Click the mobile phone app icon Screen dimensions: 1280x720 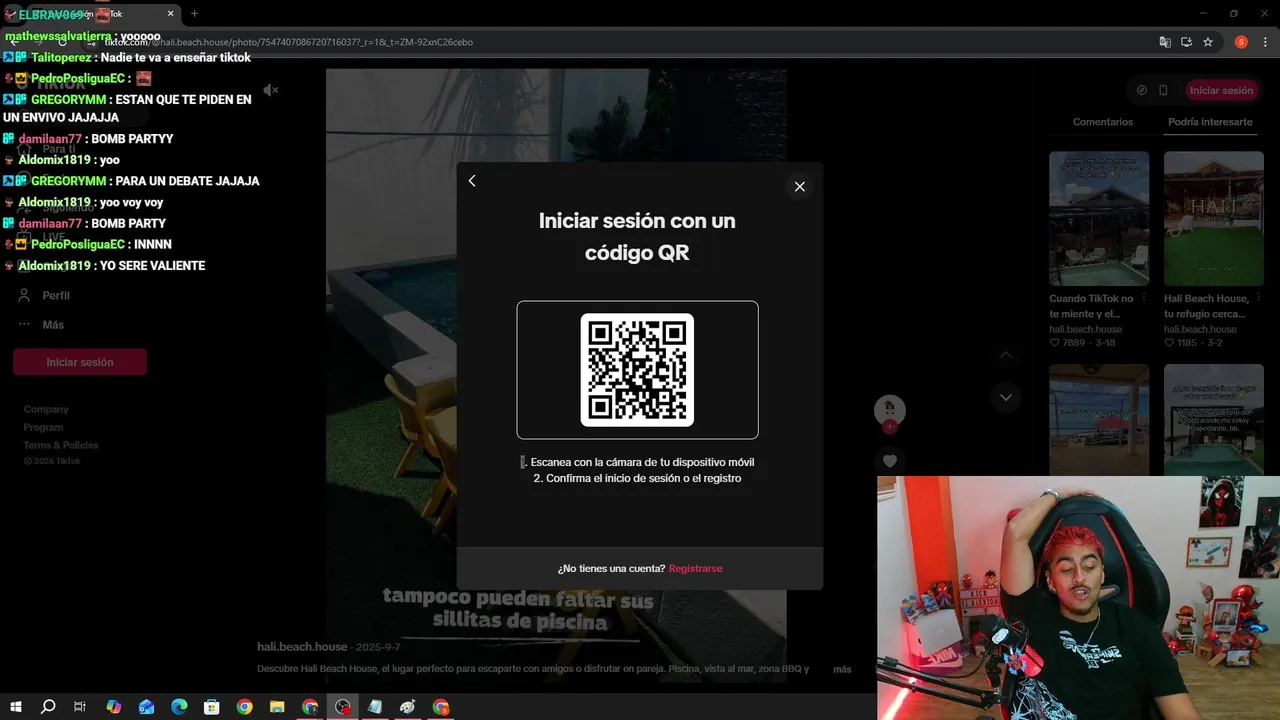coord(1163,90)
